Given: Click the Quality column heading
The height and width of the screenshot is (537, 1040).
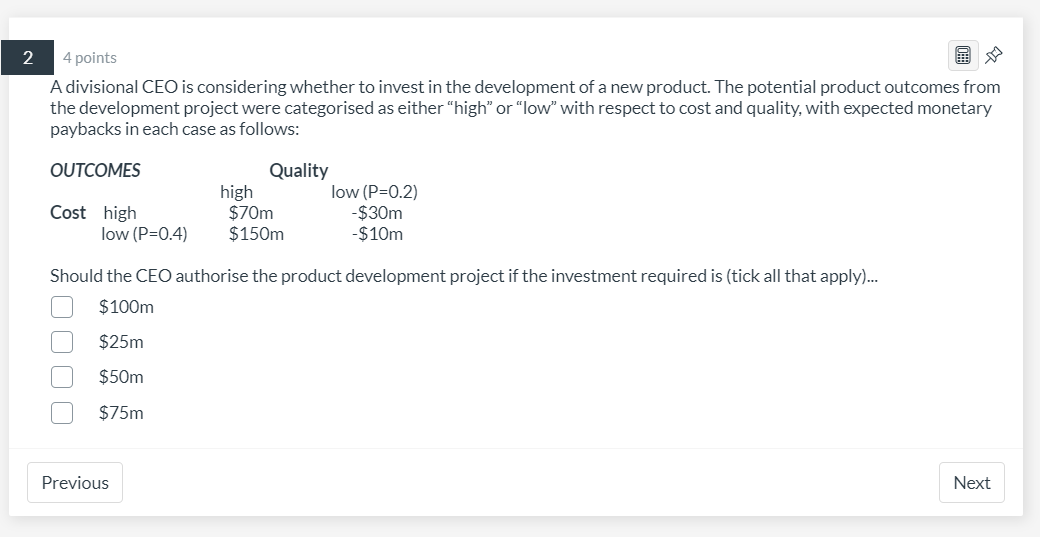Looking at the screenshot, I should coord(298,171).
